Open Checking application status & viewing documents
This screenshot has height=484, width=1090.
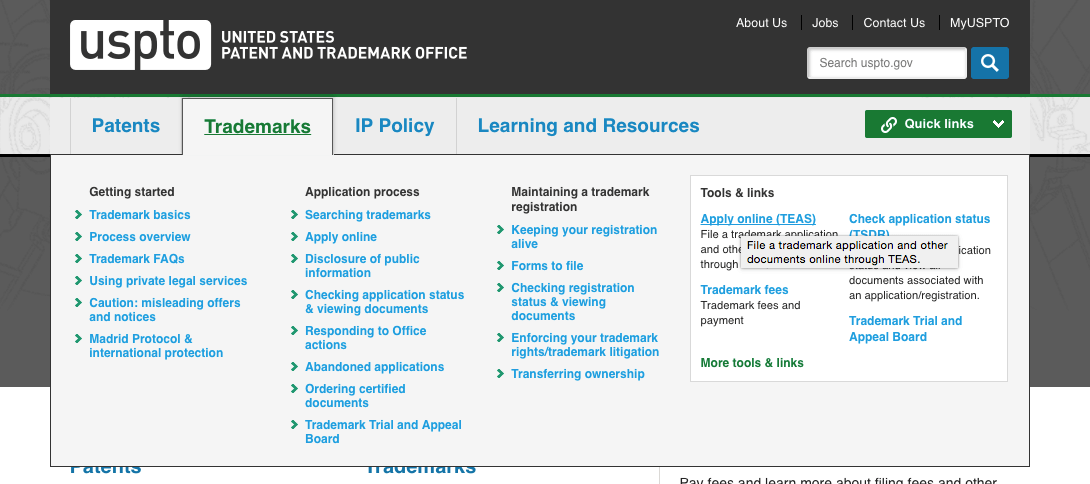point(384,302)
